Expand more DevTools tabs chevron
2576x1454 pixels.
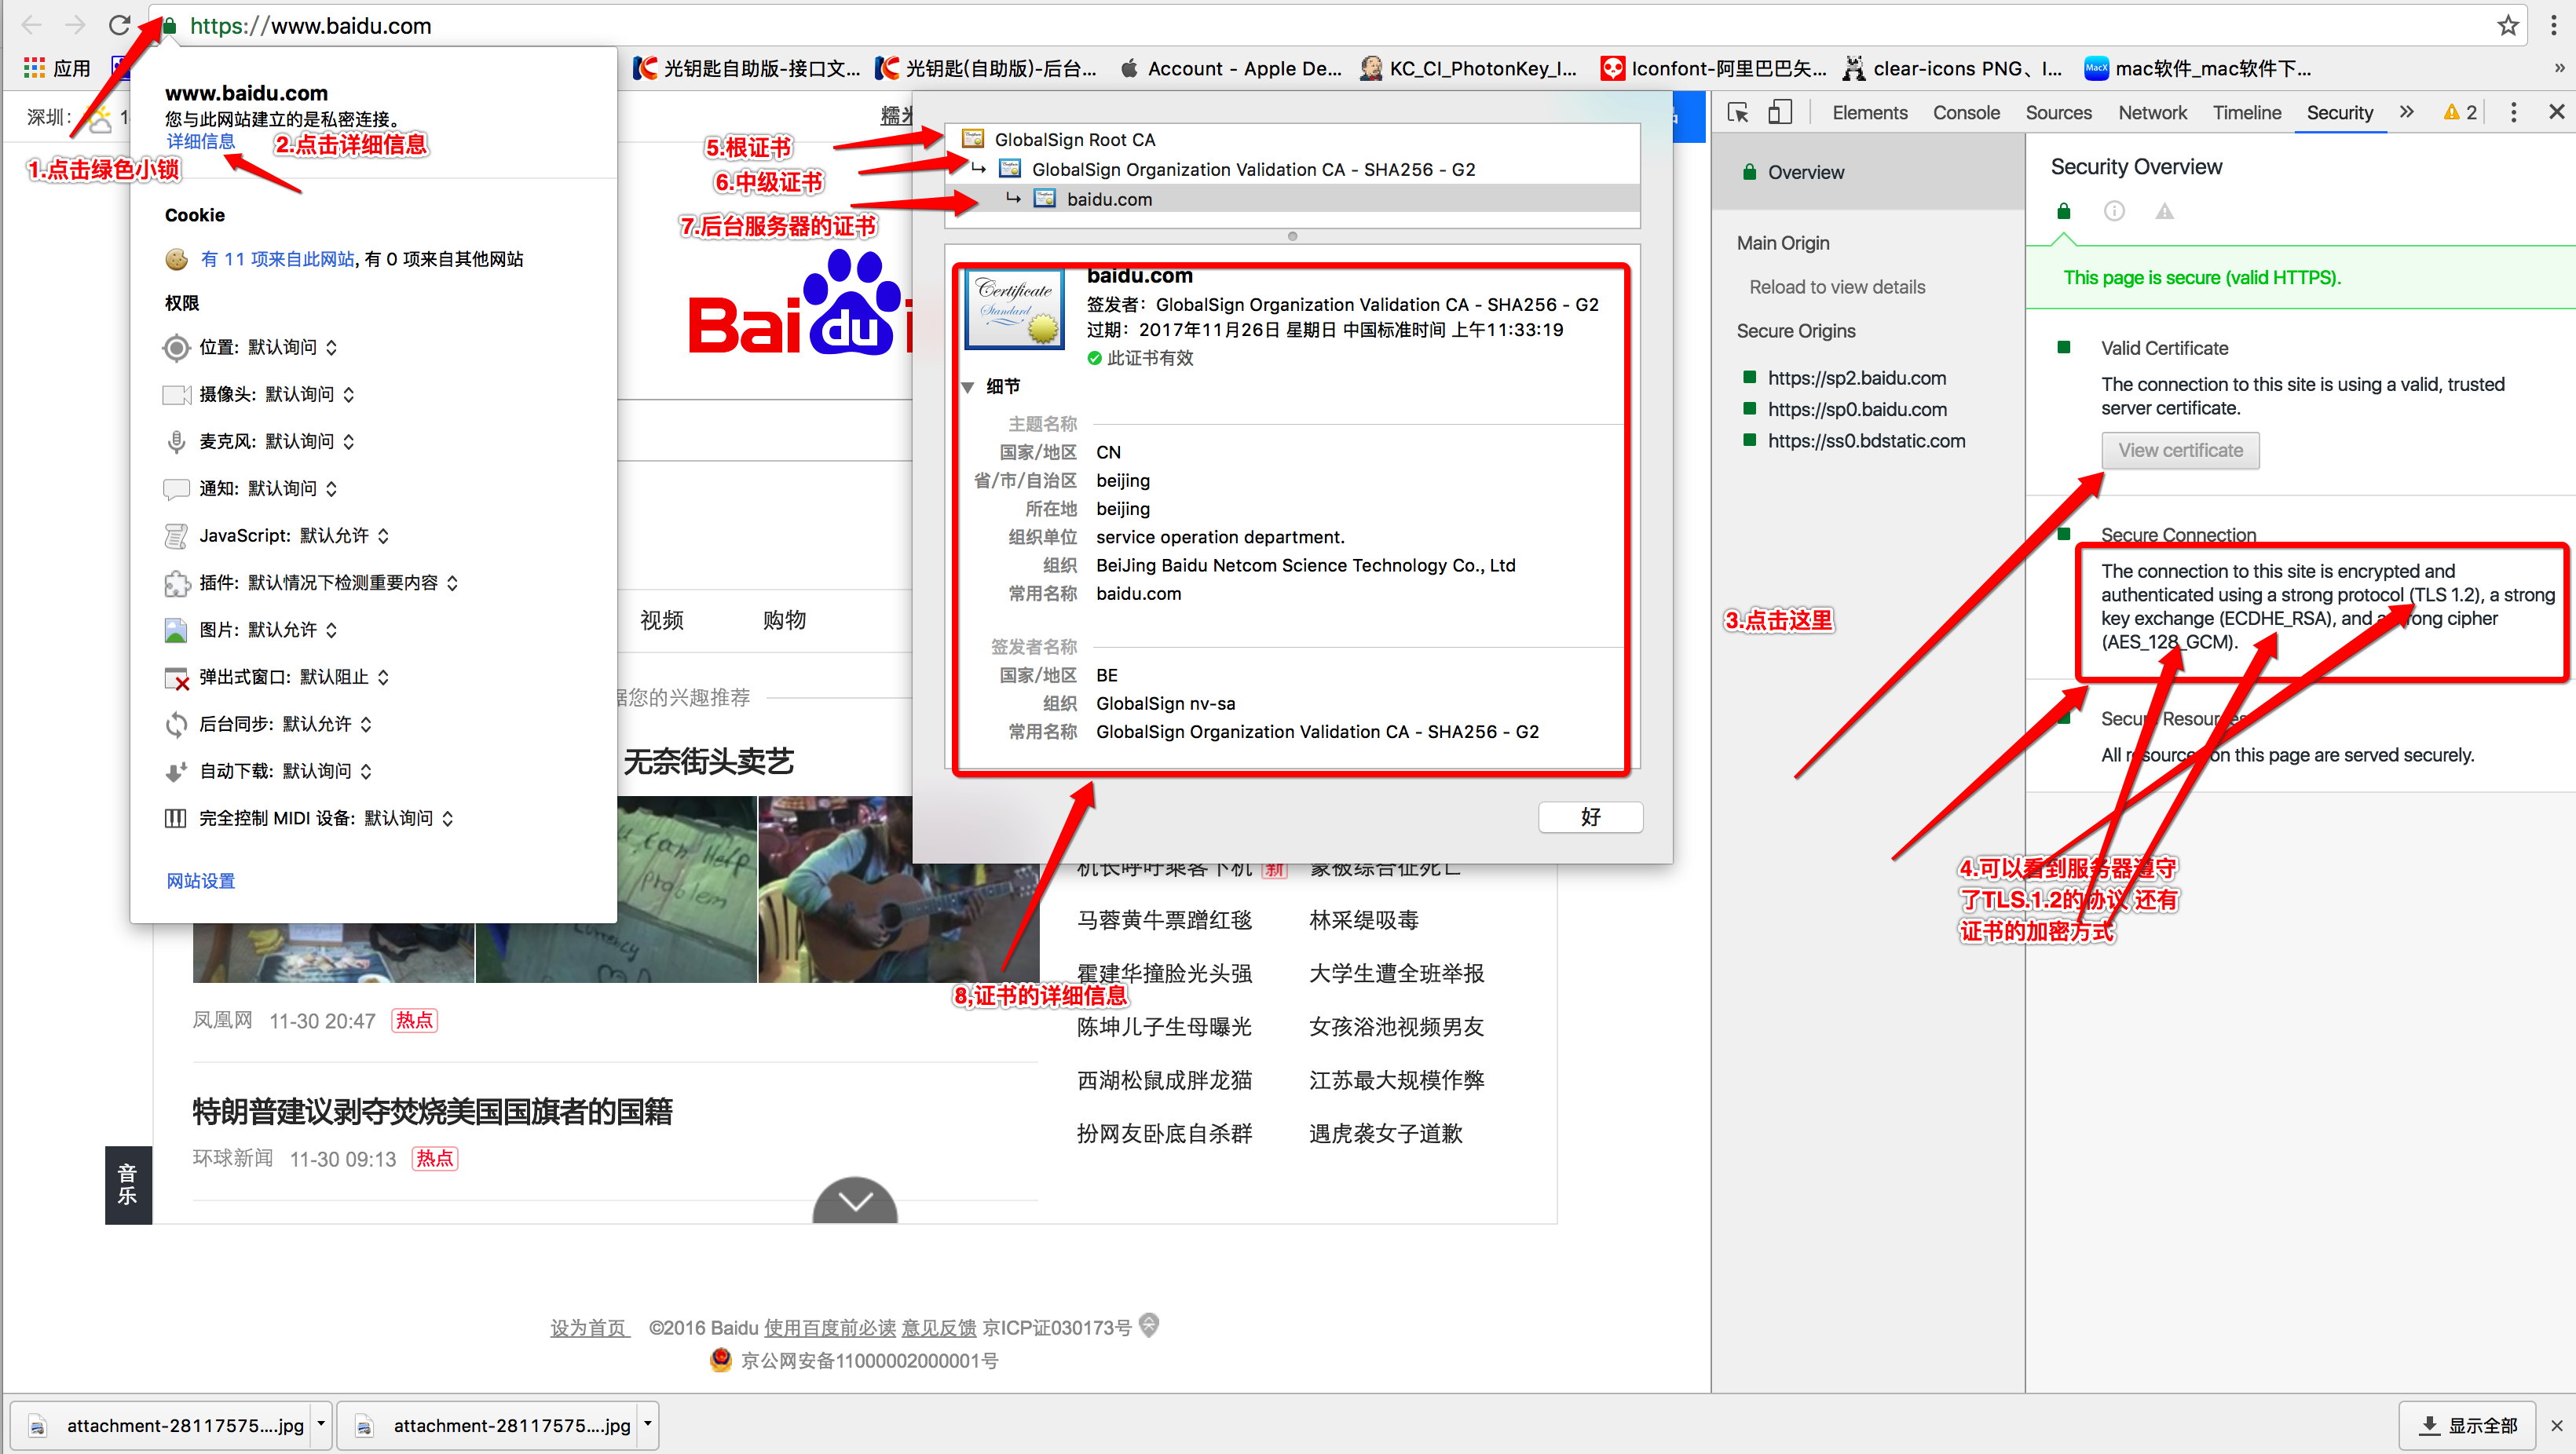coord(2407,112)
